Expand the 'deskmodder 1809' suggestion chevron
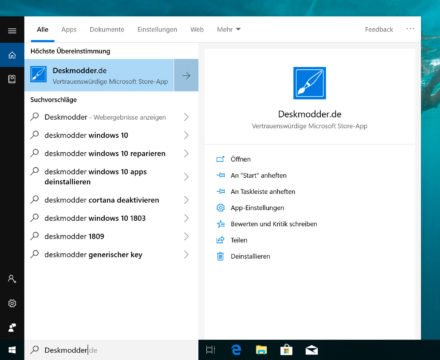The width and height of the screenshot is (440, 360). [x=186, y=236]
